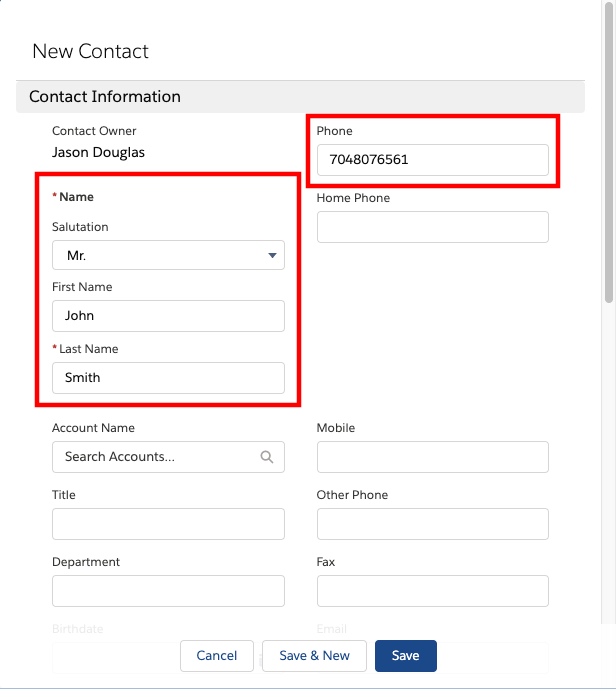
Task: Click into the Mobile field
Action: (x=433, y=457)
